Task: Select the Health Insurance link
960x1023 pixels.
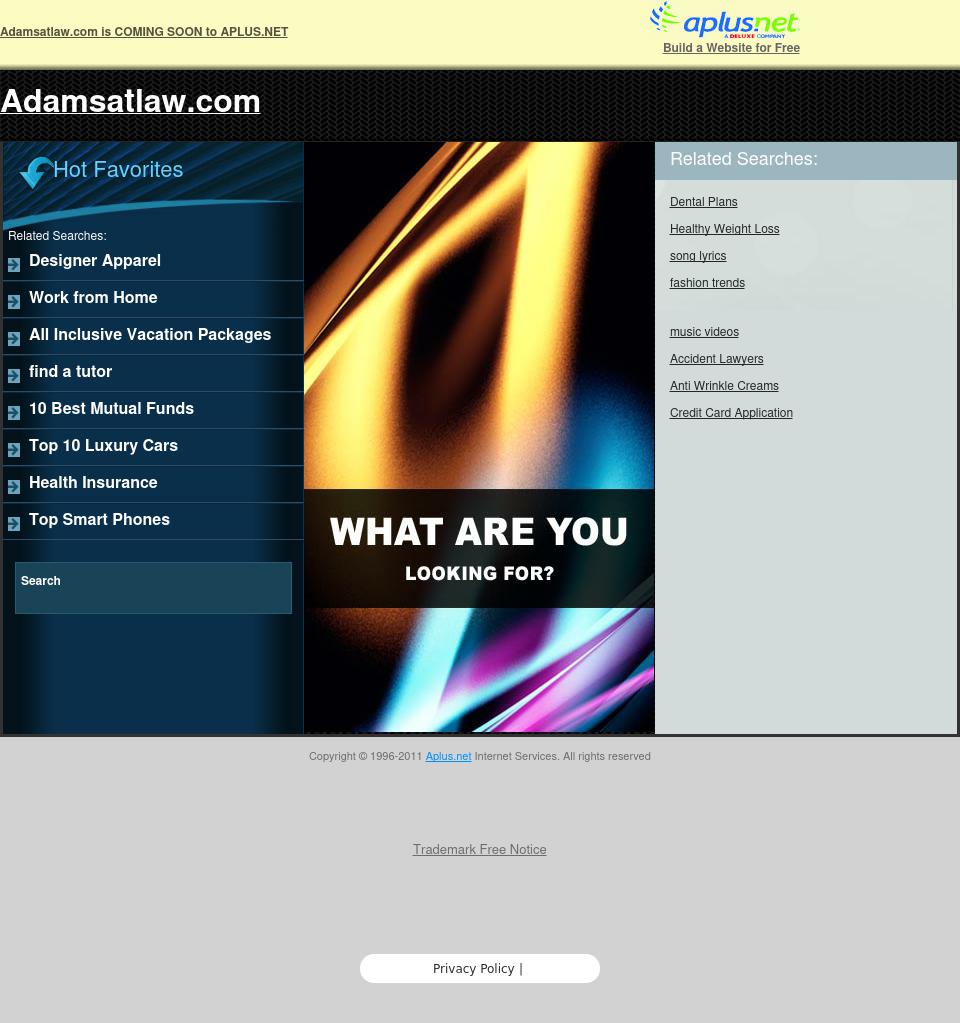Action: tap(93, 483)
